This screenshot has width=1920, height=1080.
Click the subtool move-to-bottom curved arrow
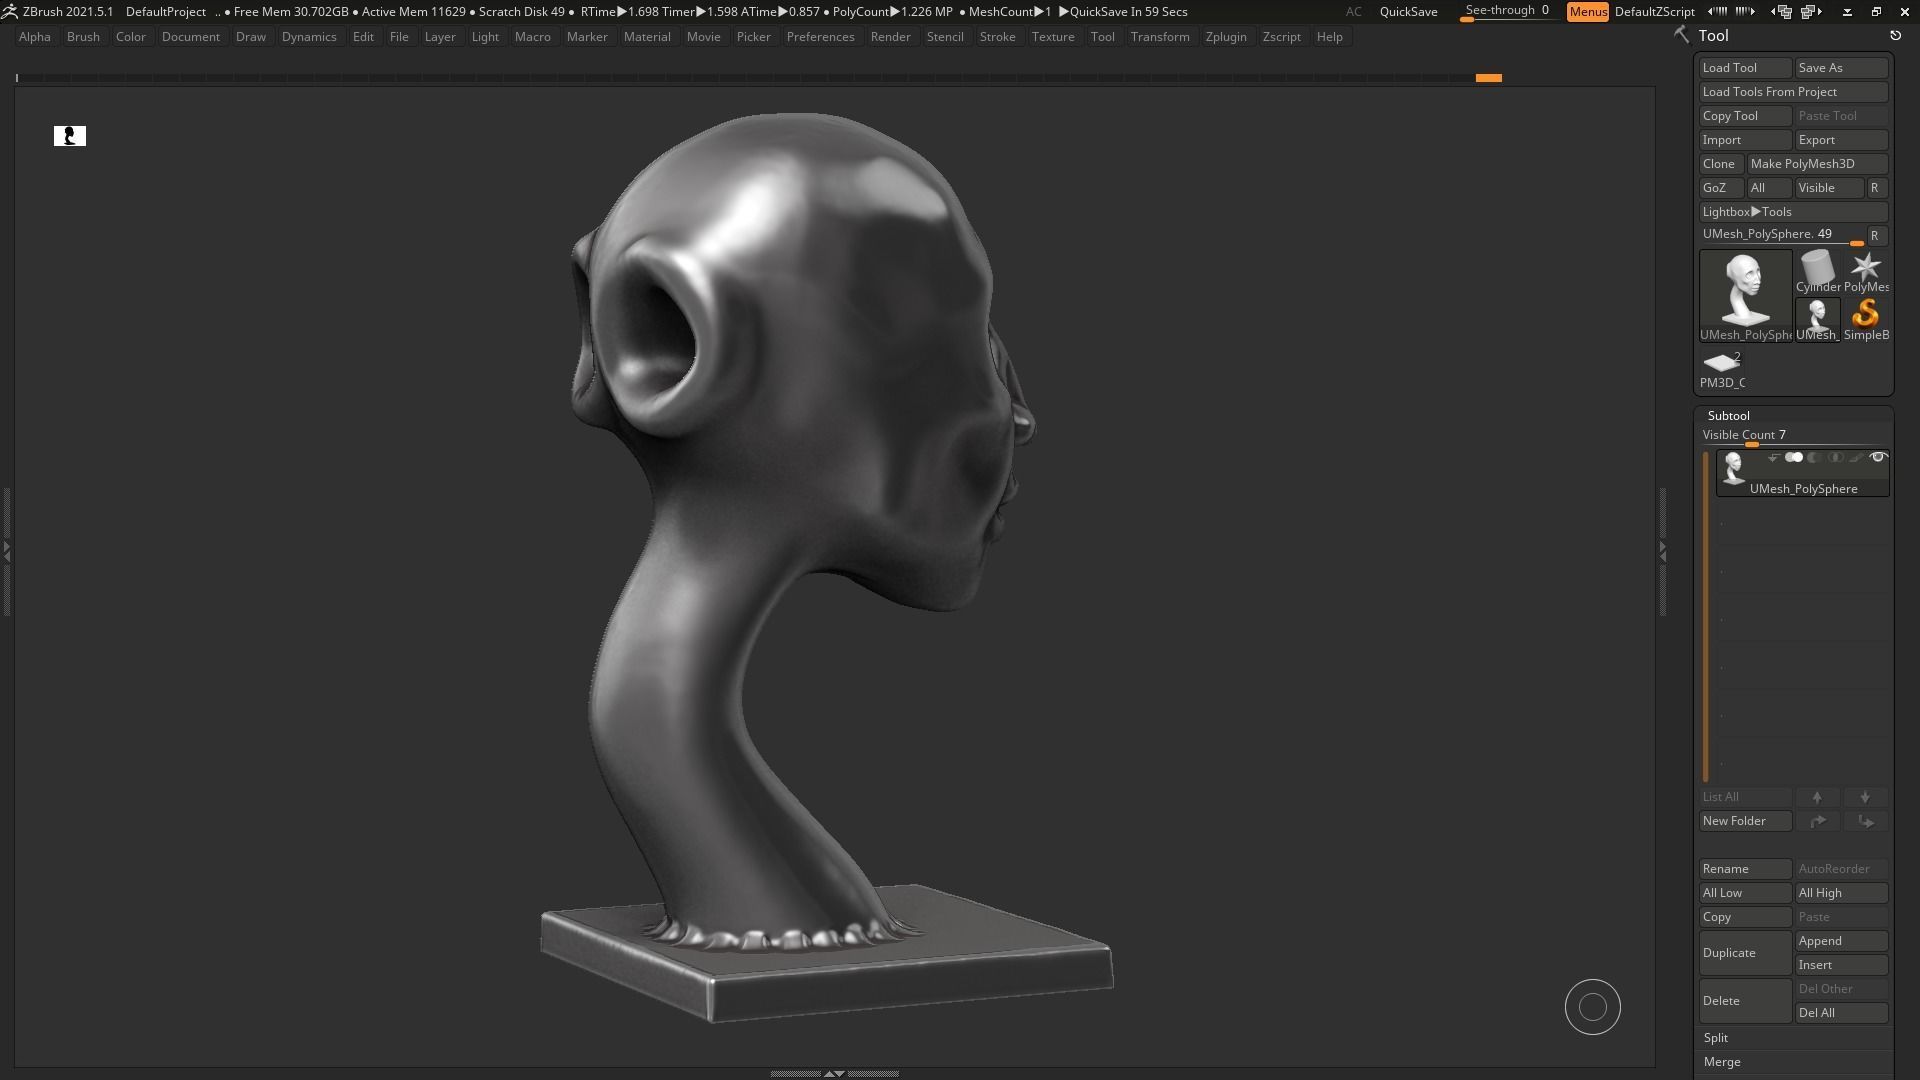click(x=1865, y=821)
